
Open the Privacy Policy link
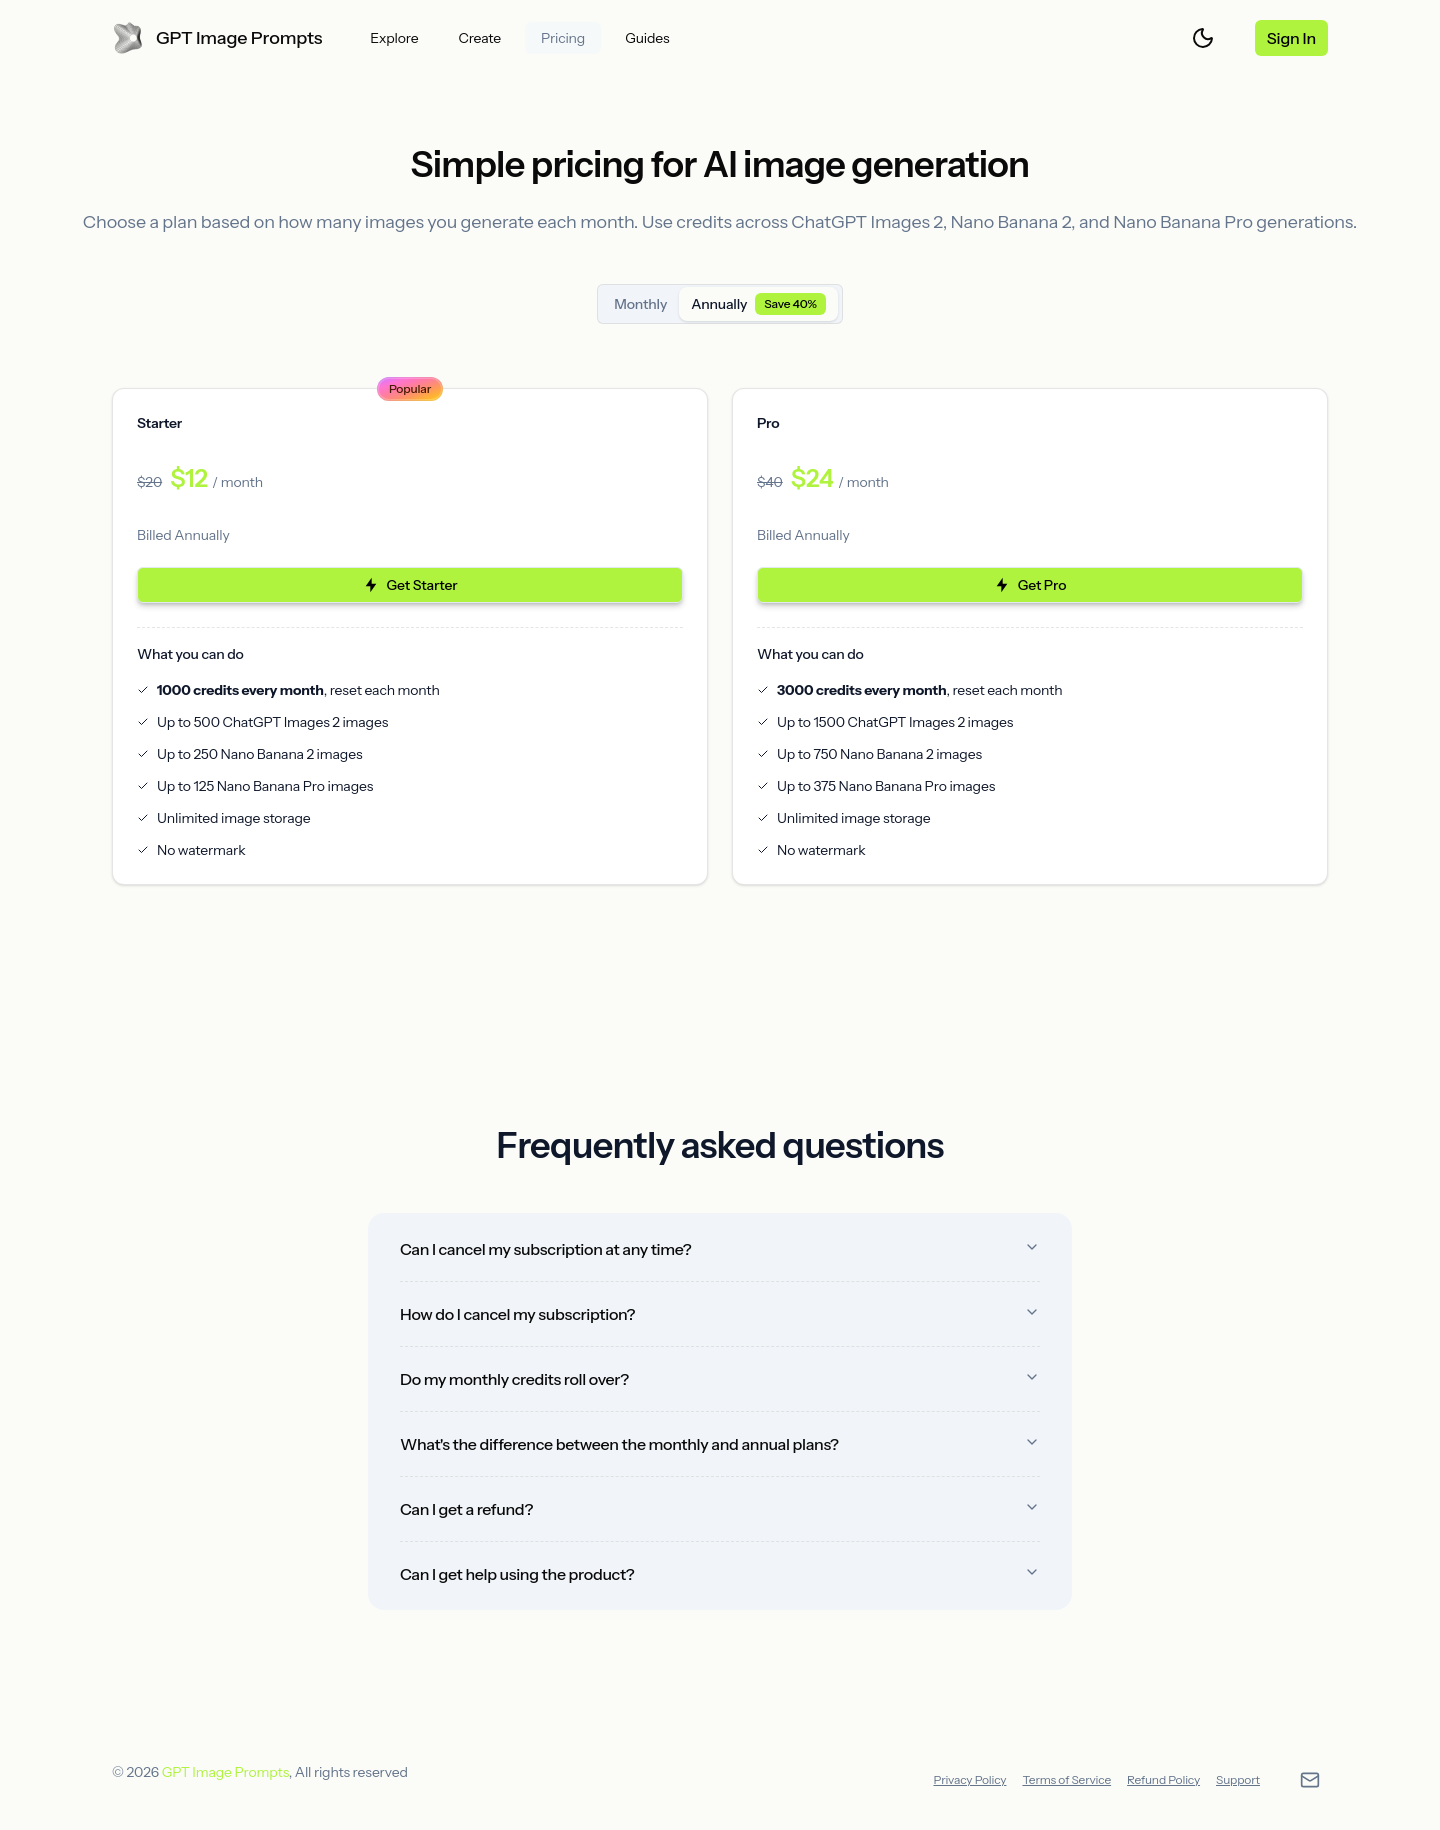click(970, 1780)
